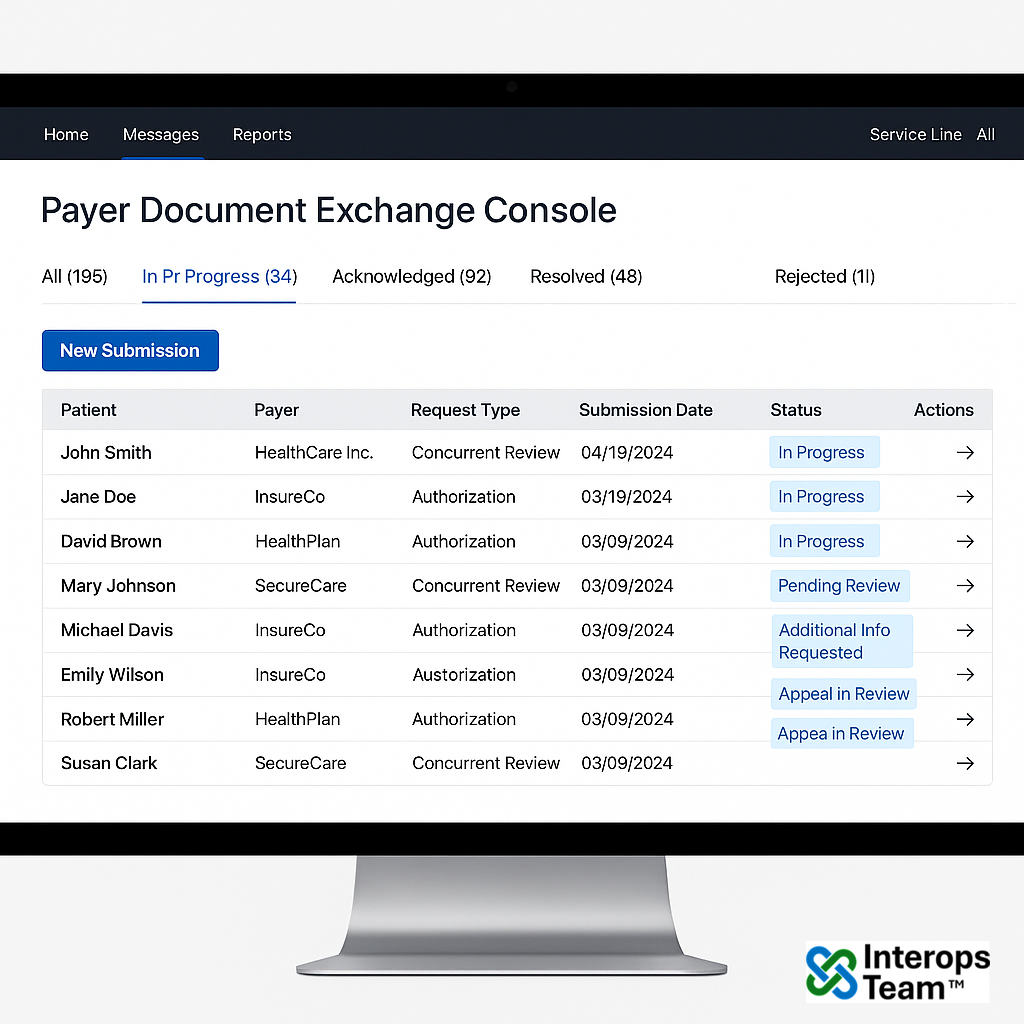Image resolution: width=1024 pixels, height=1024 pixels.
Task: Sort by Status column header
Action: (795, 410)
